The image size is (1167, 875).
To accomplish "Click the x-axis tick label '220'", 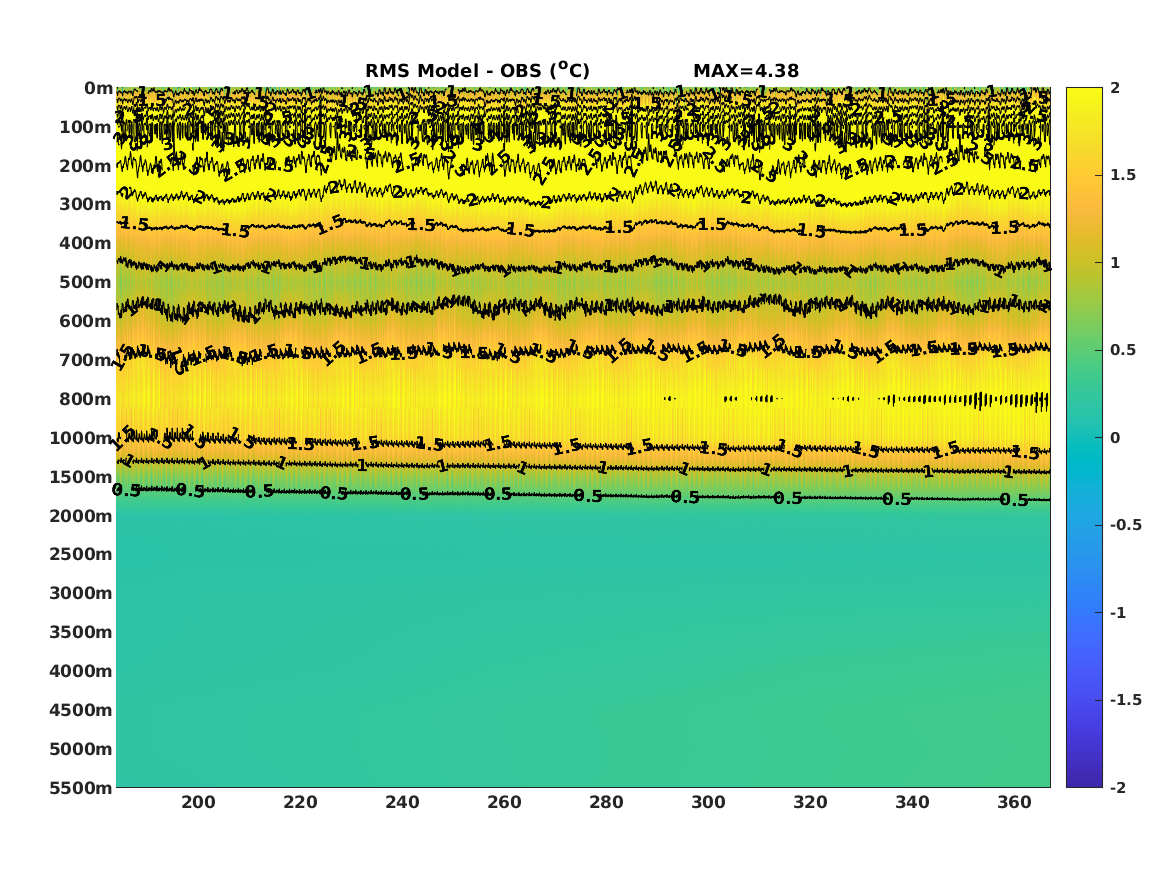I will (x=301, y=802).
